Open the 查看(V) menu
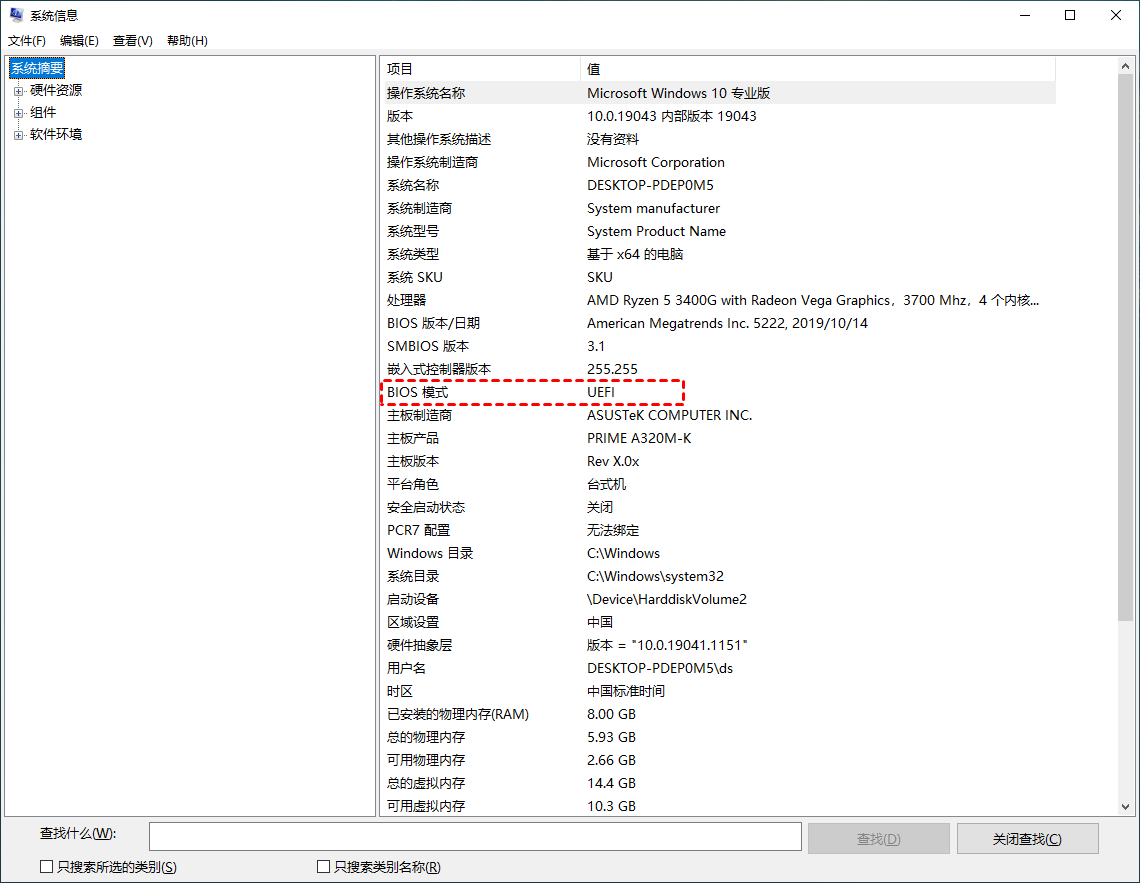The height and width of the screenshot is (883, 1140). 132,41
